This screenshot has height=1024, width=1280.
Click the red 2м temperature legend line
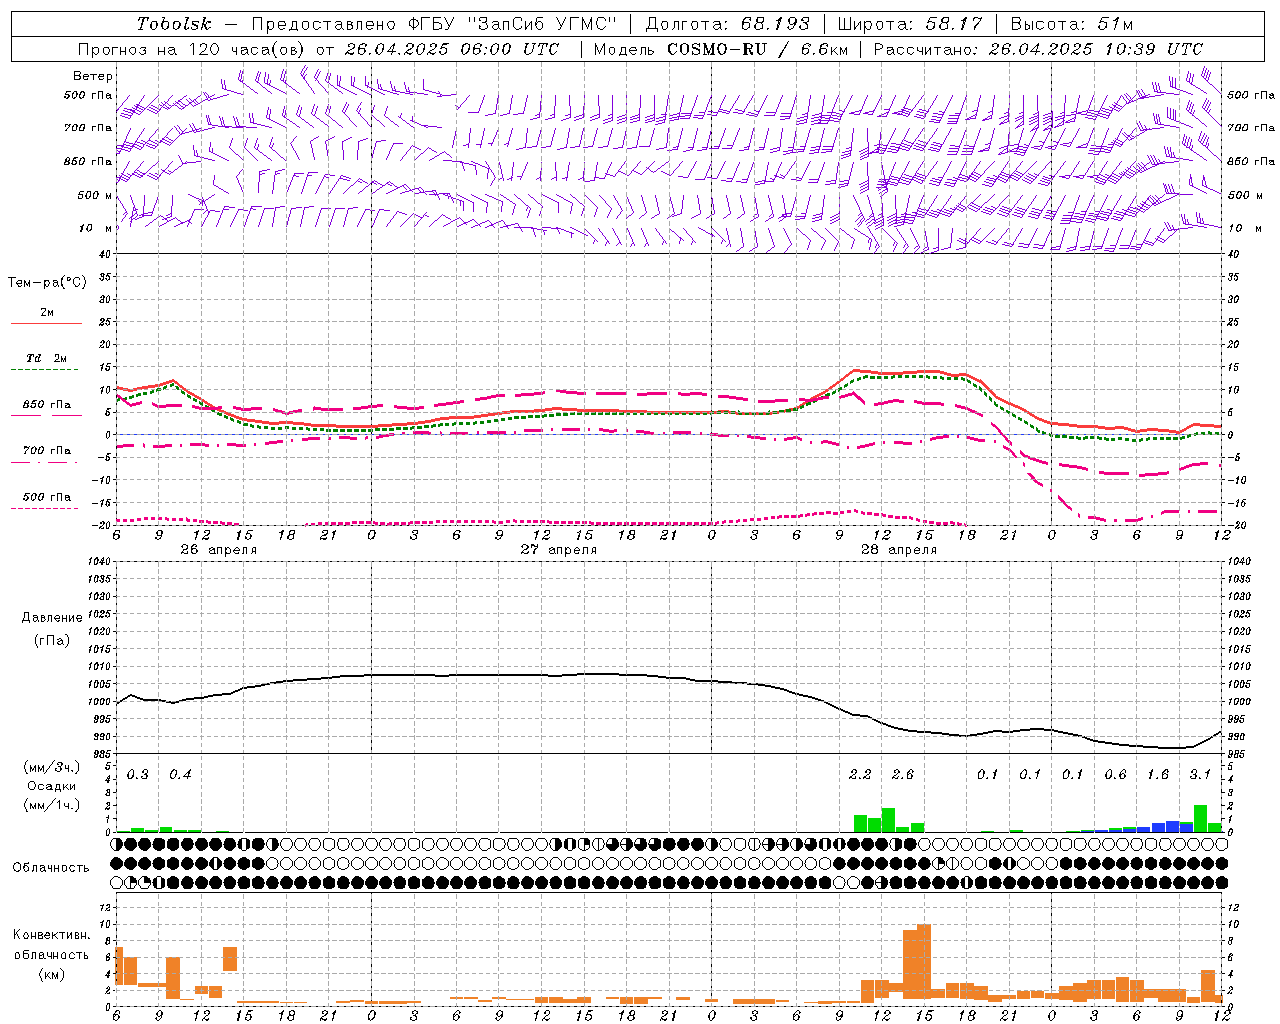46,324
